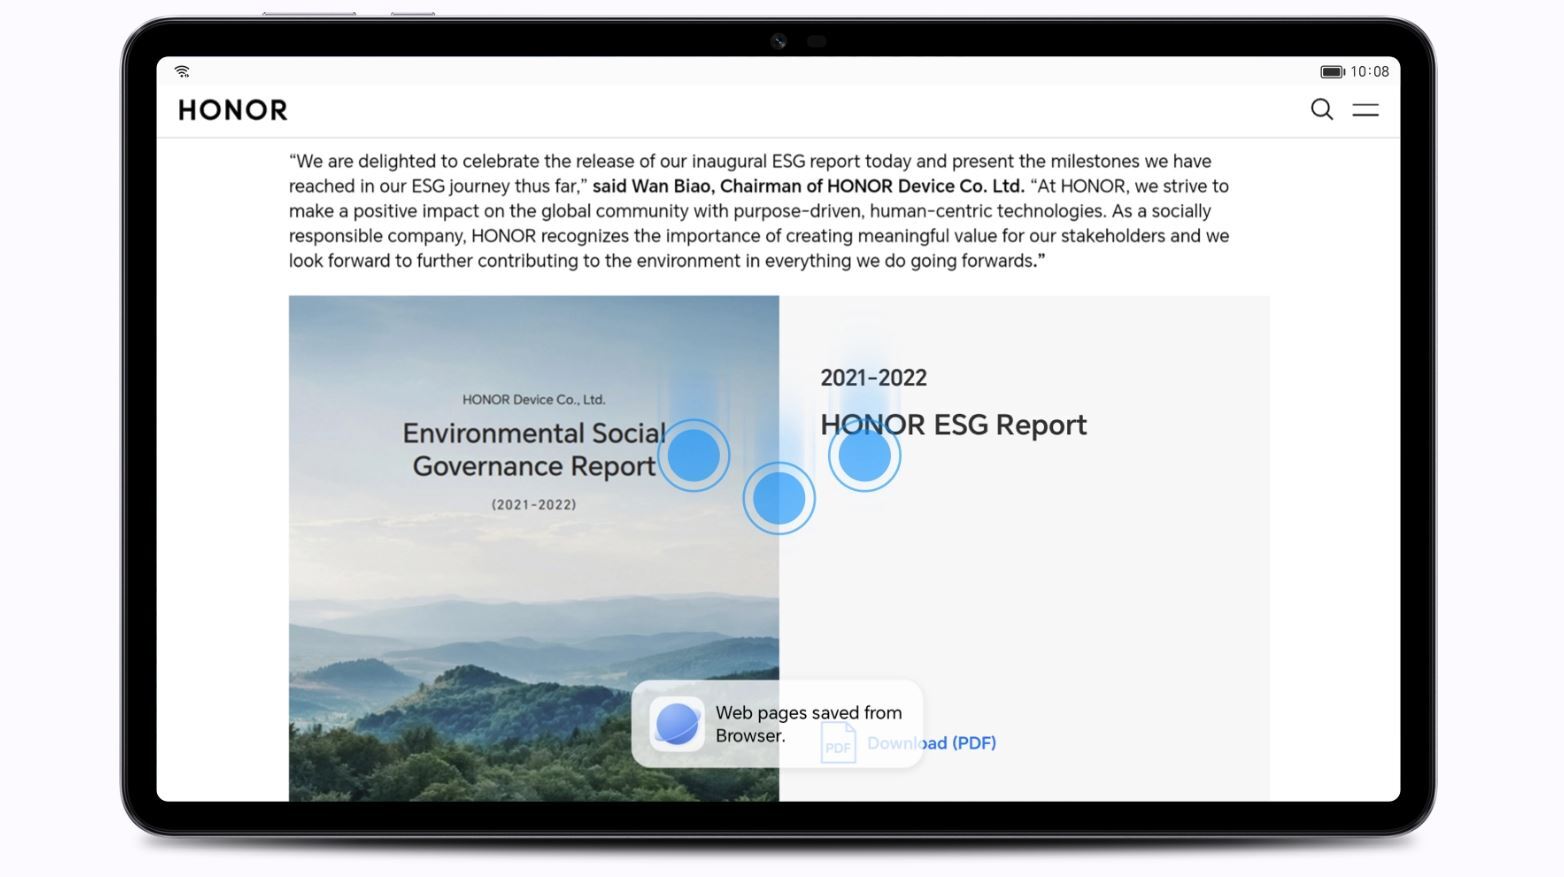Viewport: 1564px width, 877px height.
Task: Click the PDF file icon
Action: tap(838, 743)
